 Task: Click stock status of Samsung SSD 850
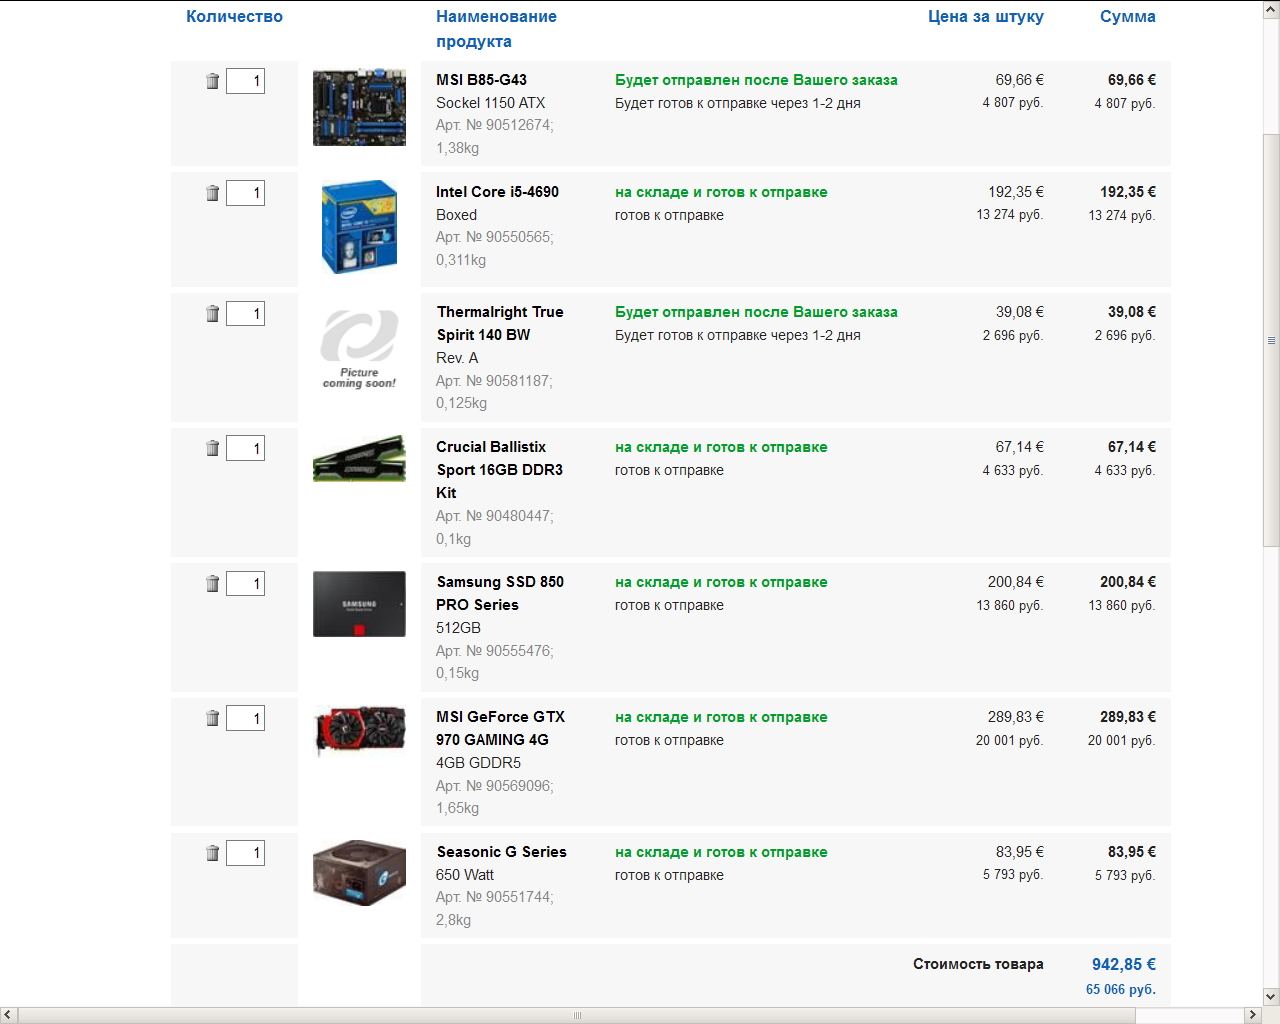(x=721, y=582)
